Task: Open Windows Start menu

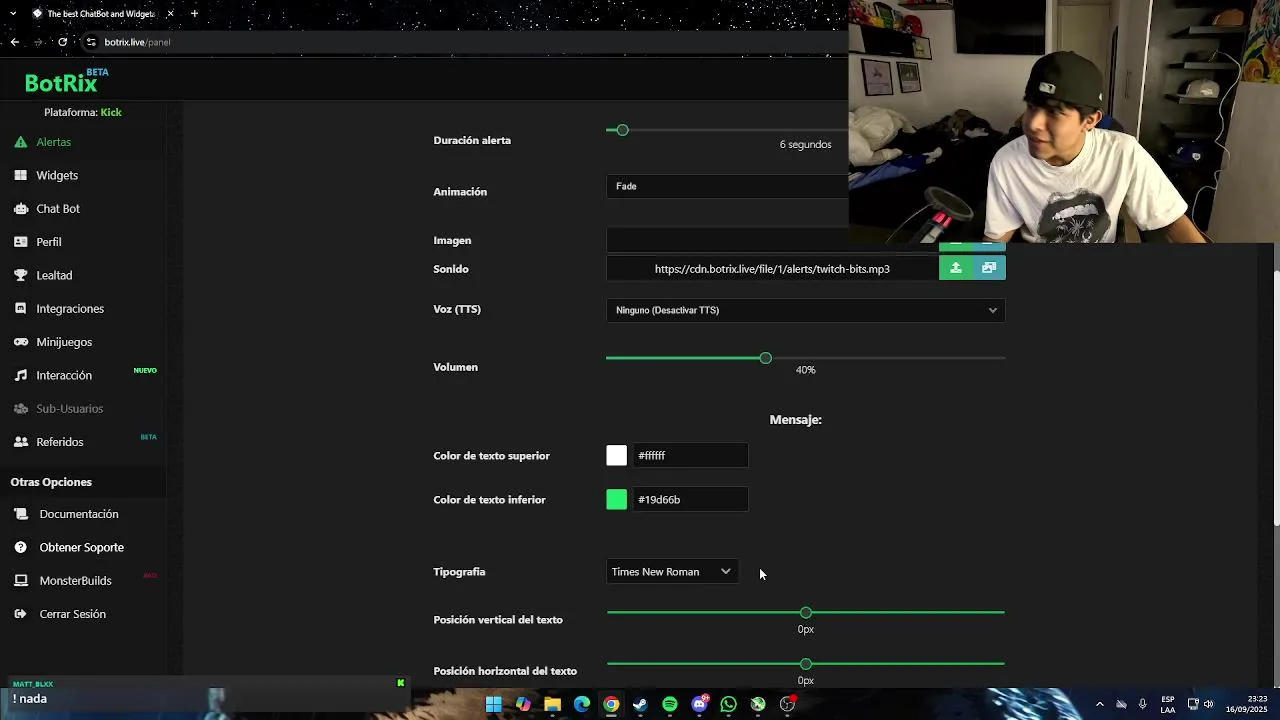Action: pos(493,704)
